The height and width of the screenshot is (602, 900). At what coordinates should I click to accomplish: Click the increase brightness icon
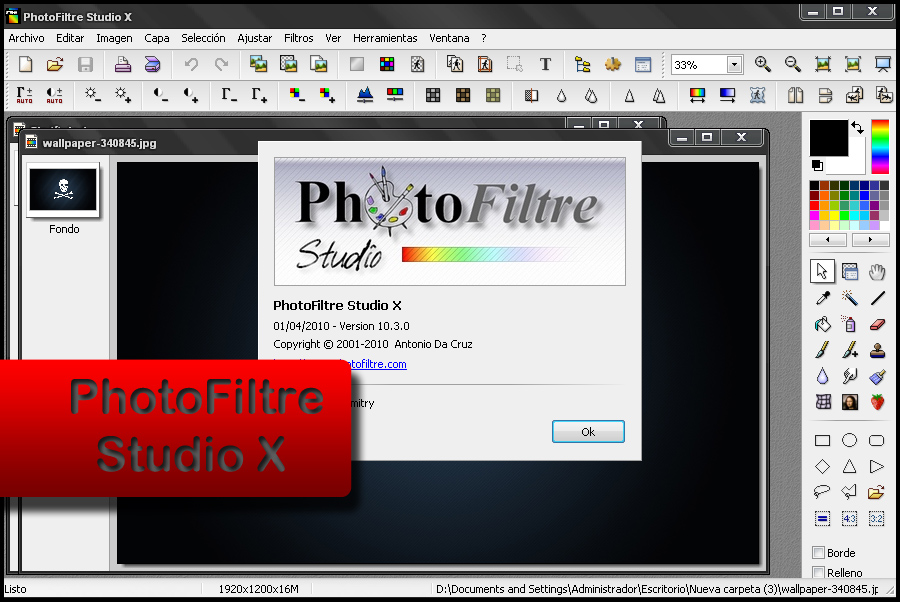click(x=122, y=95)
